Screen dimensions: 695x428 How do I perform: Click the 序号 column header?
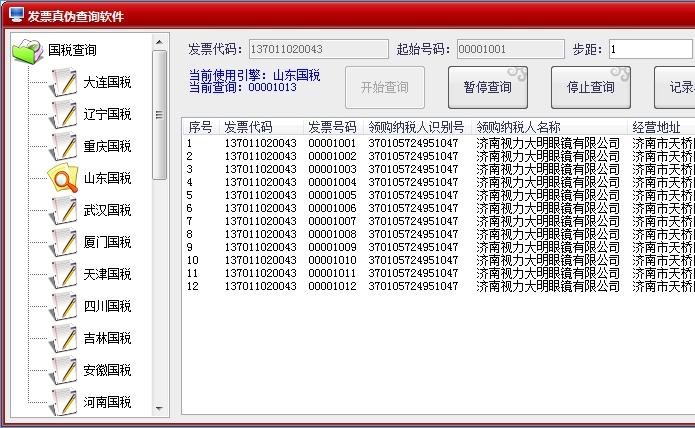click(x=200, y=128)
